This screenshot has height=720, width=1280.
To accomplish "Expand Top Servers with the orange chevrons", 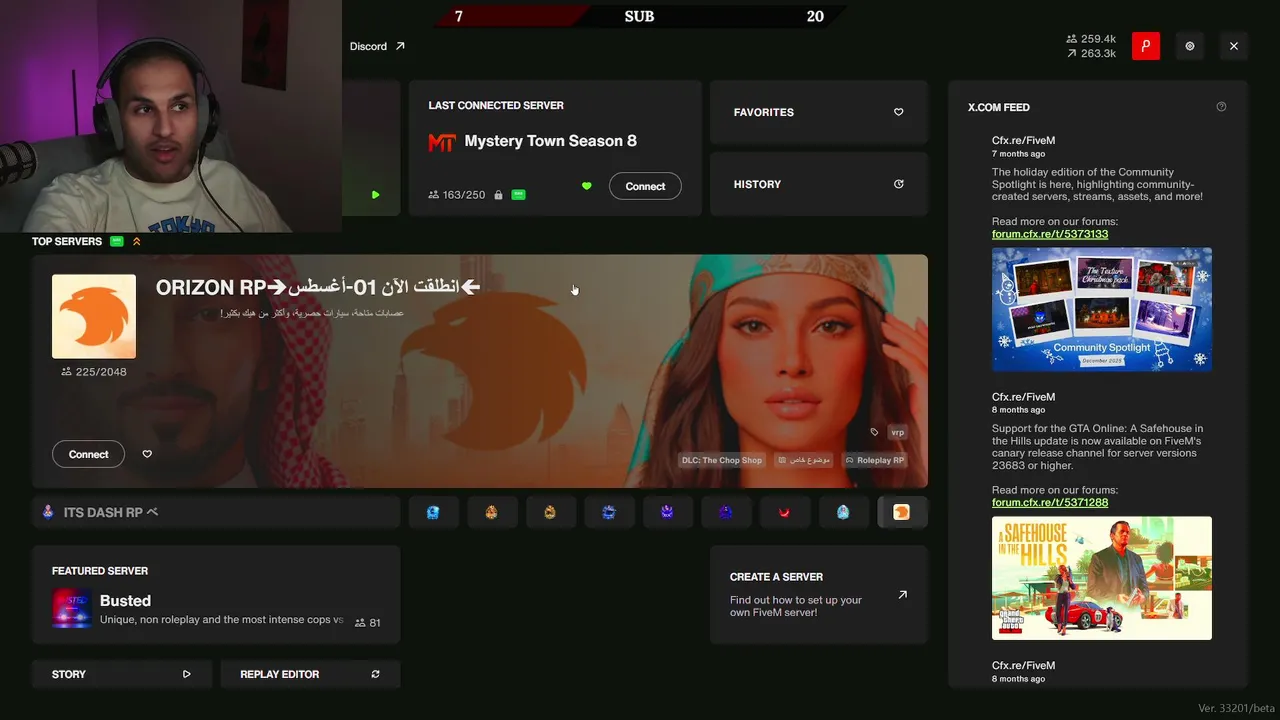I will [x=137, y=241].
